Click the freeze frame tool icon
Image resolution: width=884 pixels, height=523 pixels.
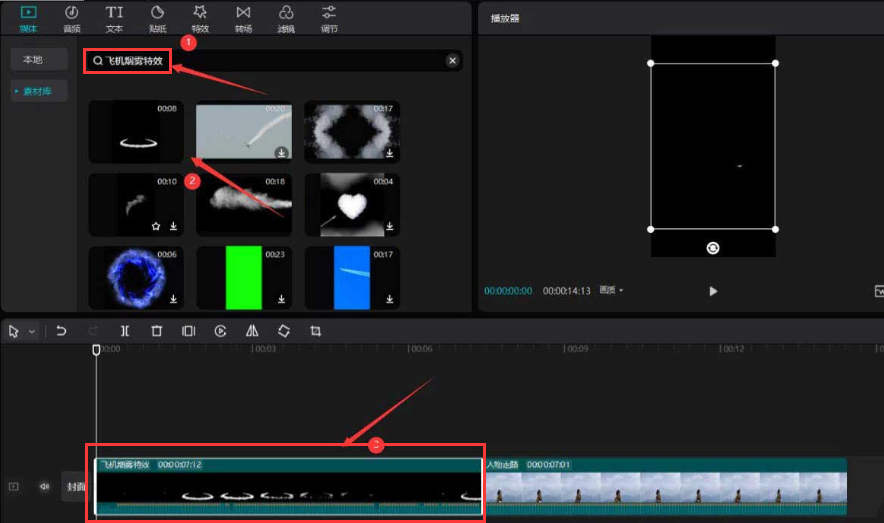188,331
